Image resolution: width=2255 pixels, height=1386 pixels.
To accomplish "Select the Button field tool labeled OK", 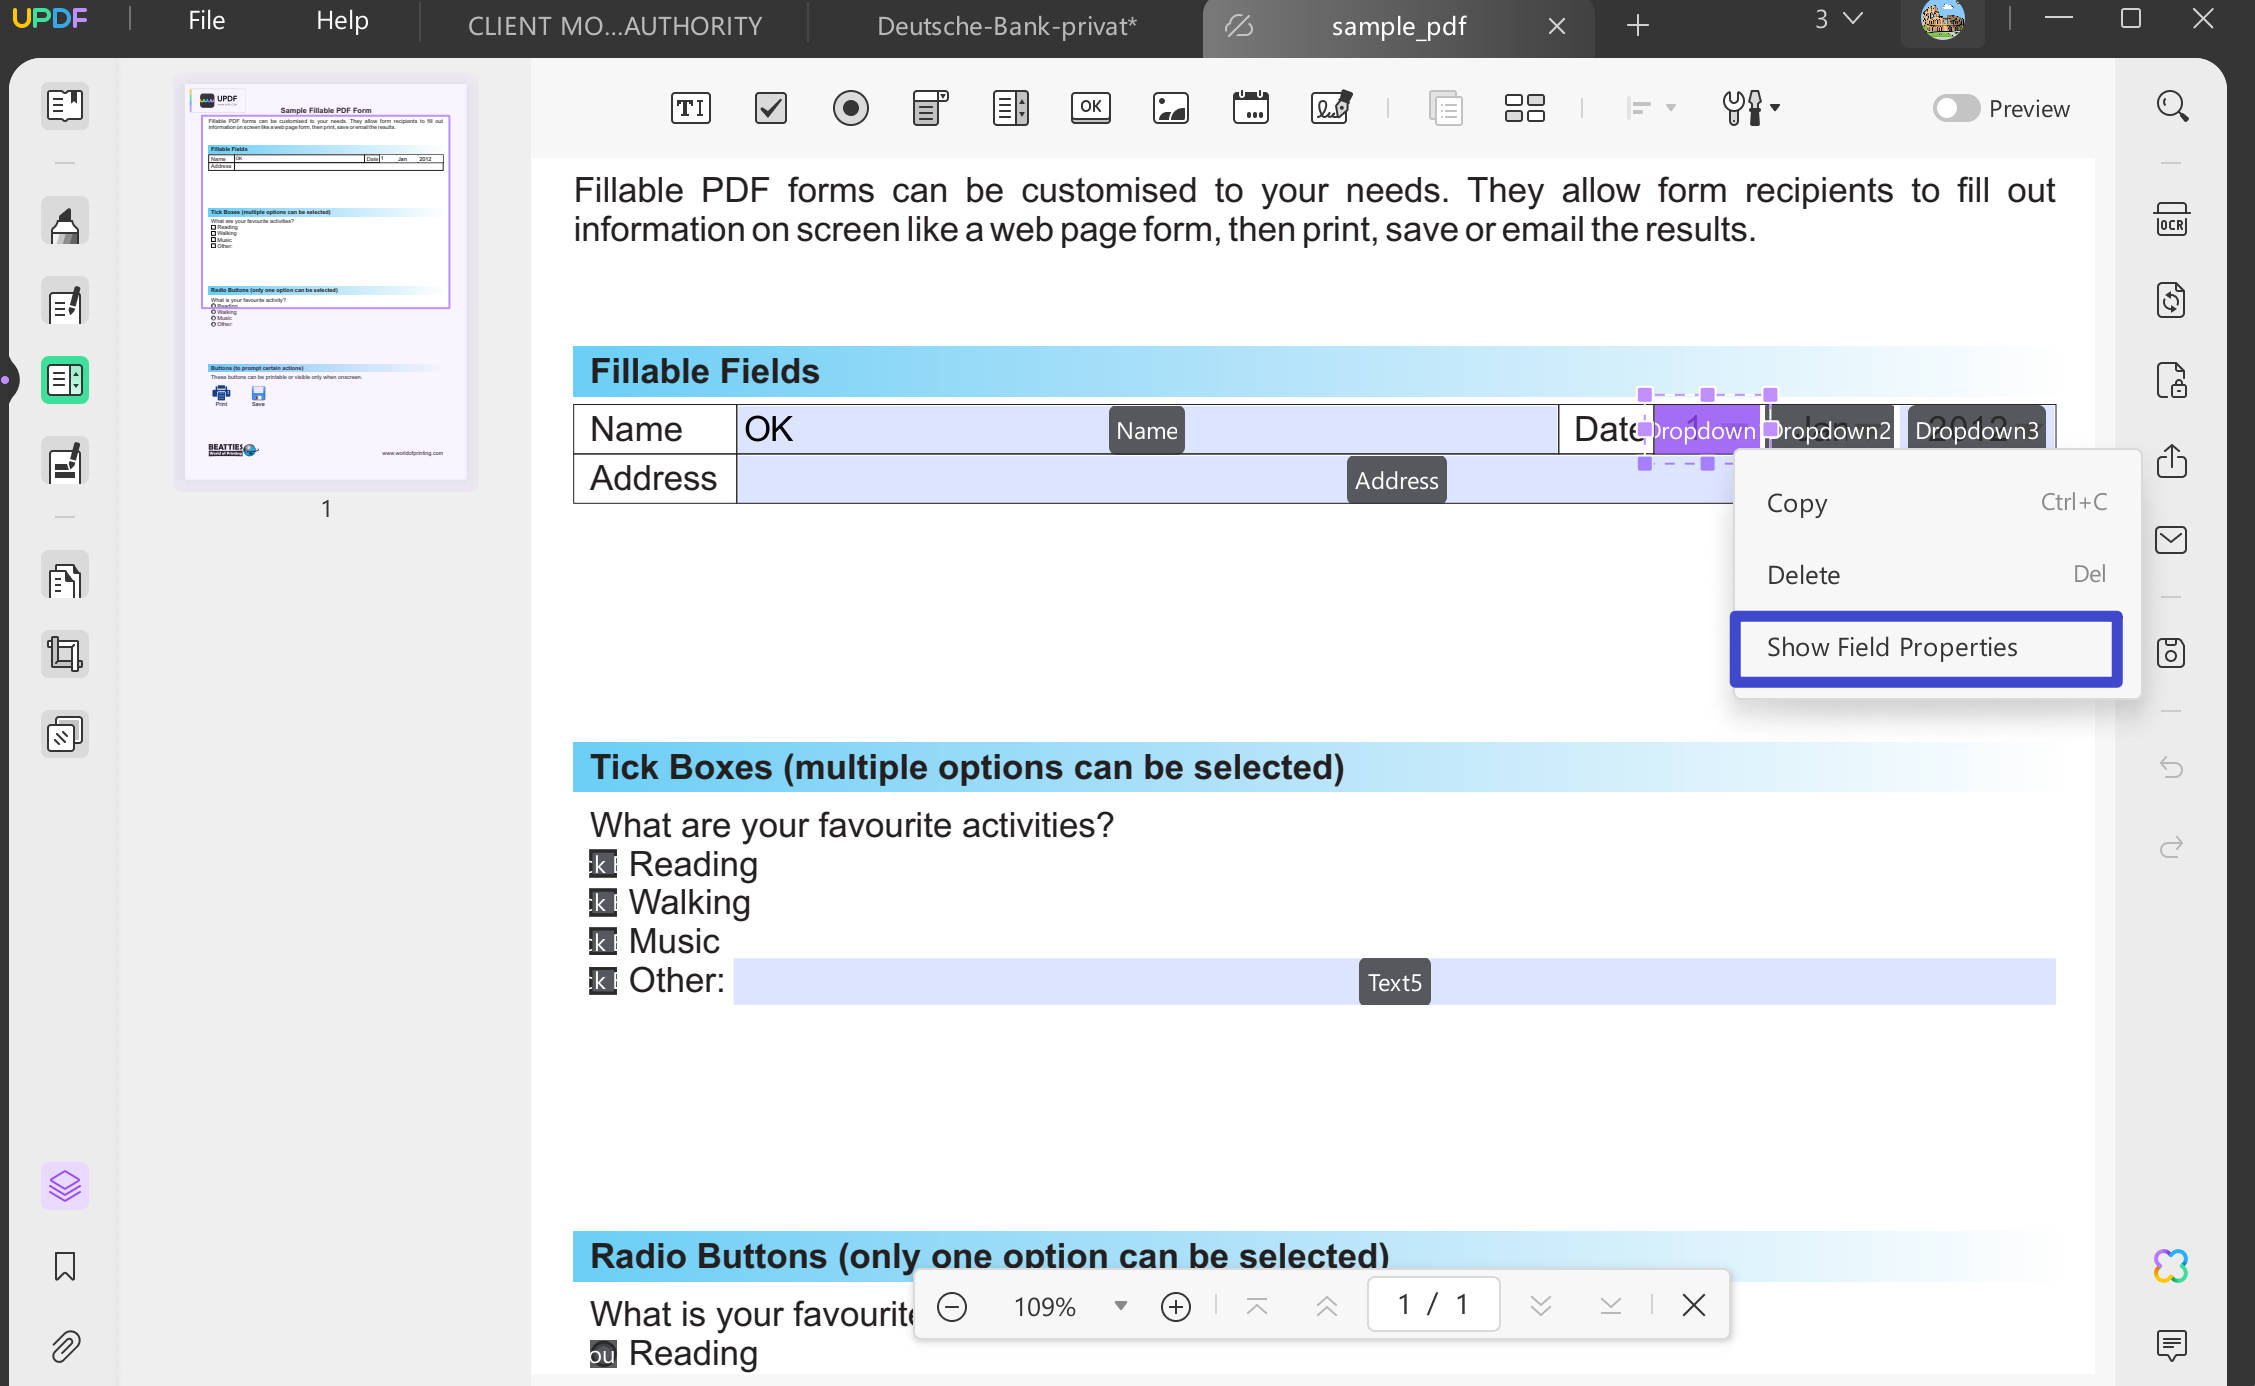I will (1090, 108).
